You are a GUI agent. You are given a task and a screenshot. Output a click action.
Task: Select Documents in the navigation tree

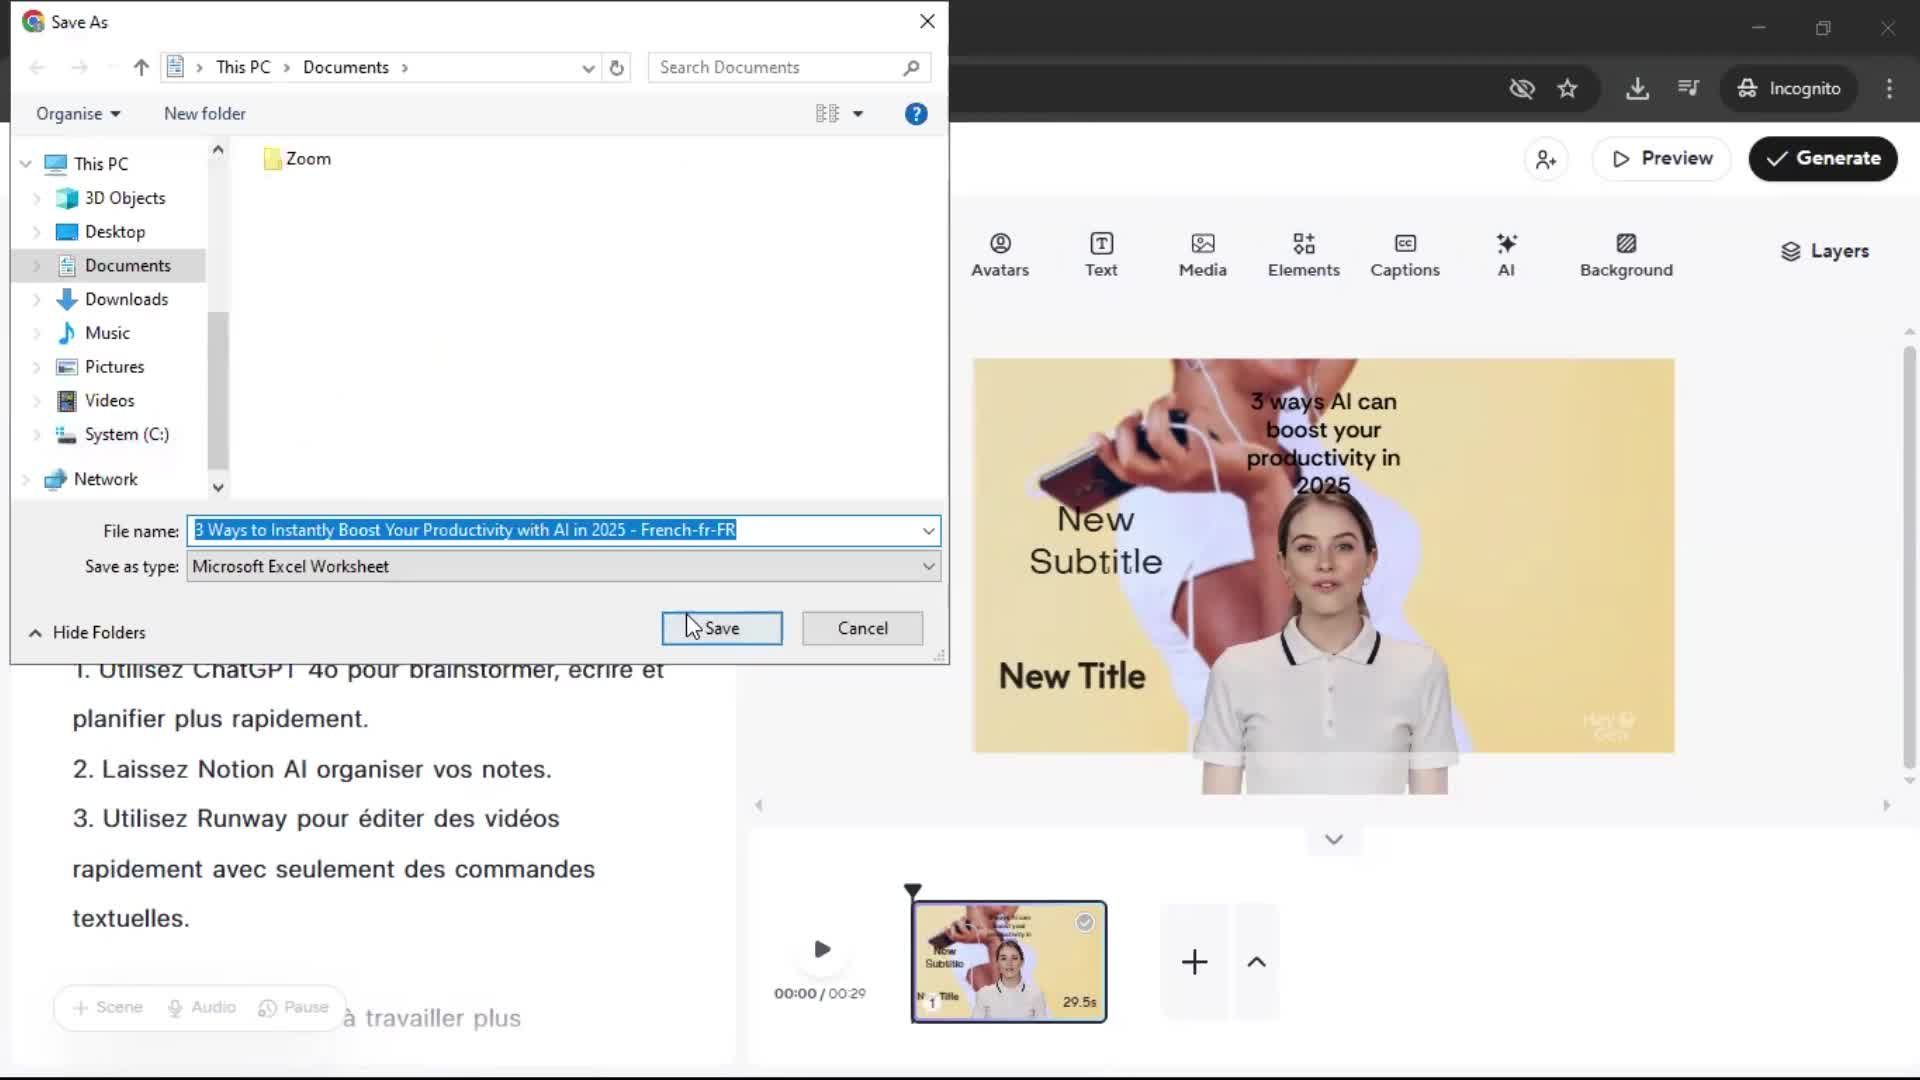[x=127, y=265]
